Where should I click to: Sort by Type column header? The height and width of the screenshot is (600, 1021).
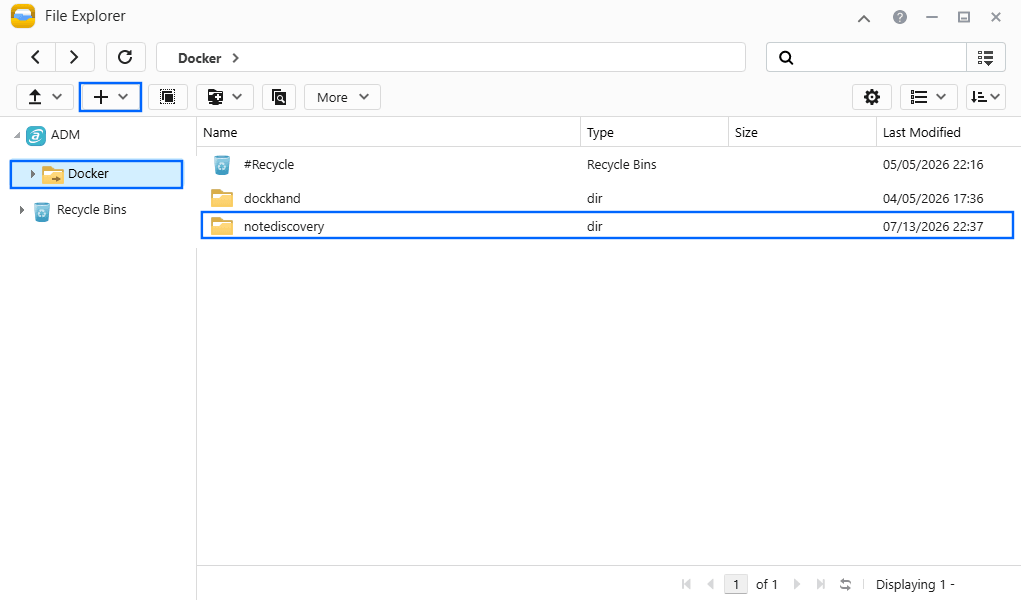[x=654, y=132]
